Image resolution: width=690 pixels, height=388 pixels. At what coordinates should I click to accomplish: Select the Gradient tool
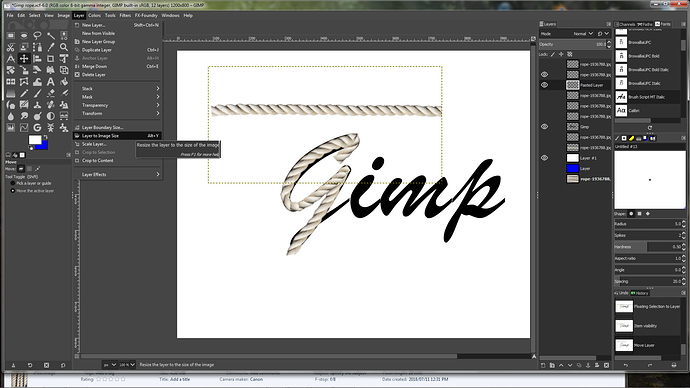11,93
